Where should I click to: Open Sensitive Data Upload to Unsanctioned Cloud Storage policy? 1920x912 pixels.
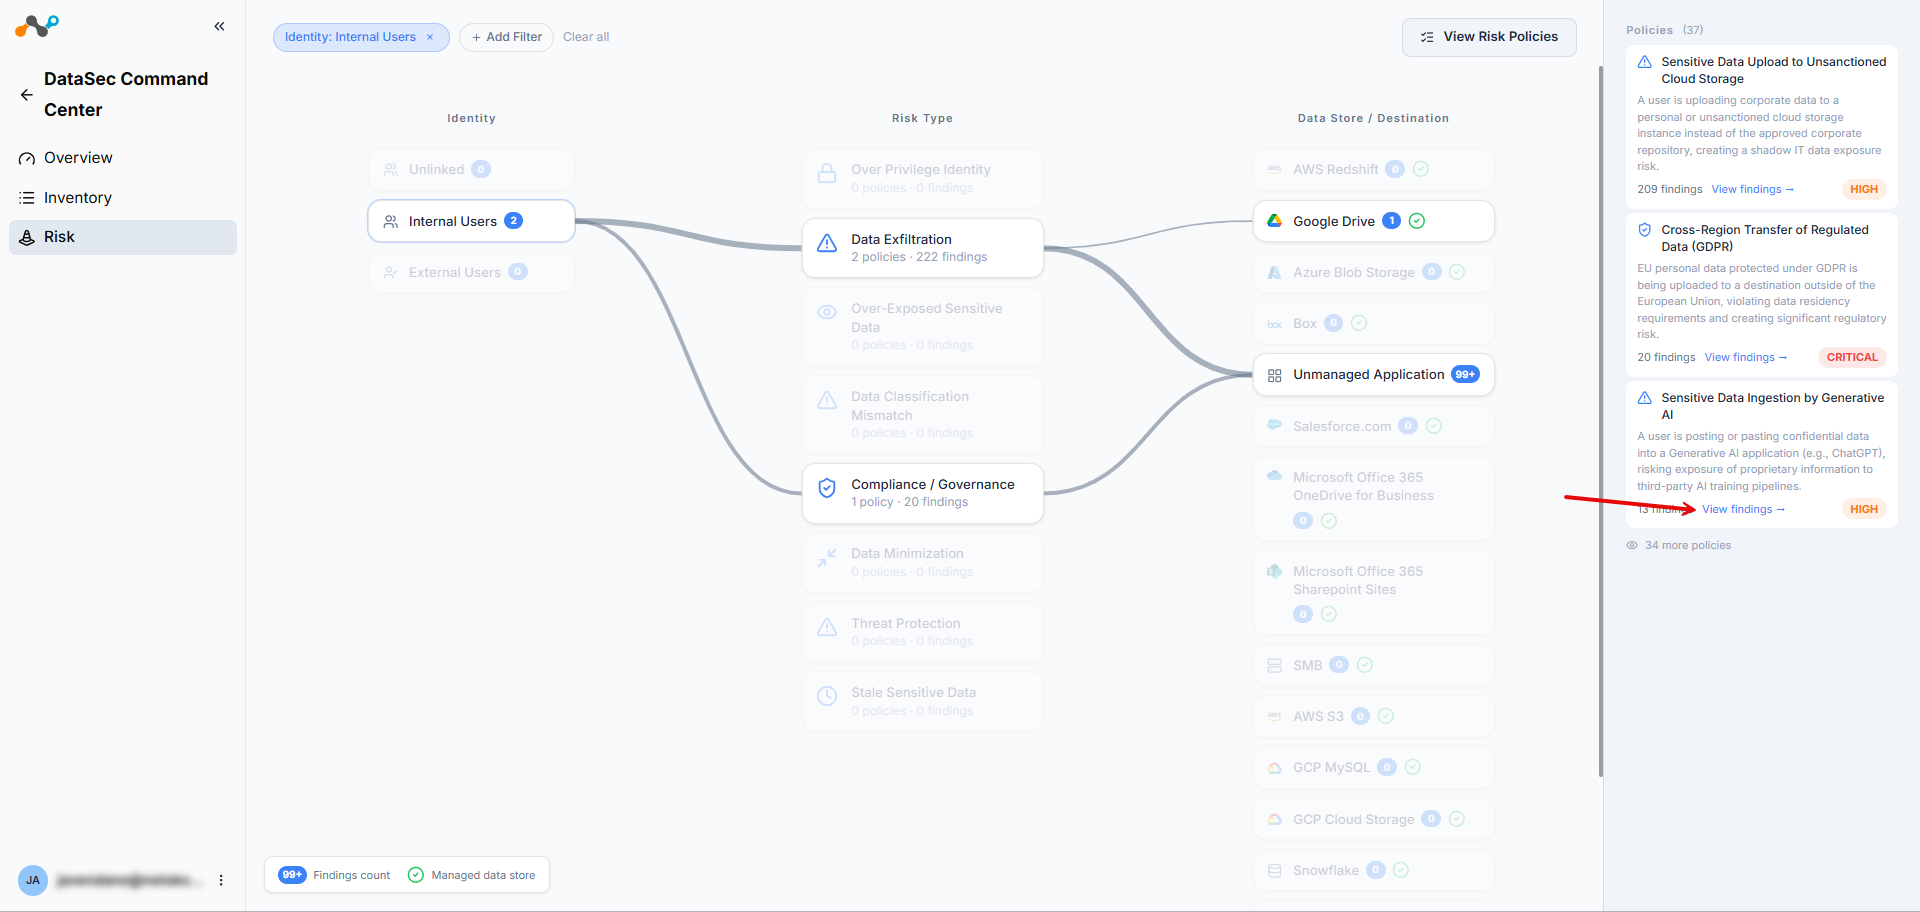[1773, 70]
